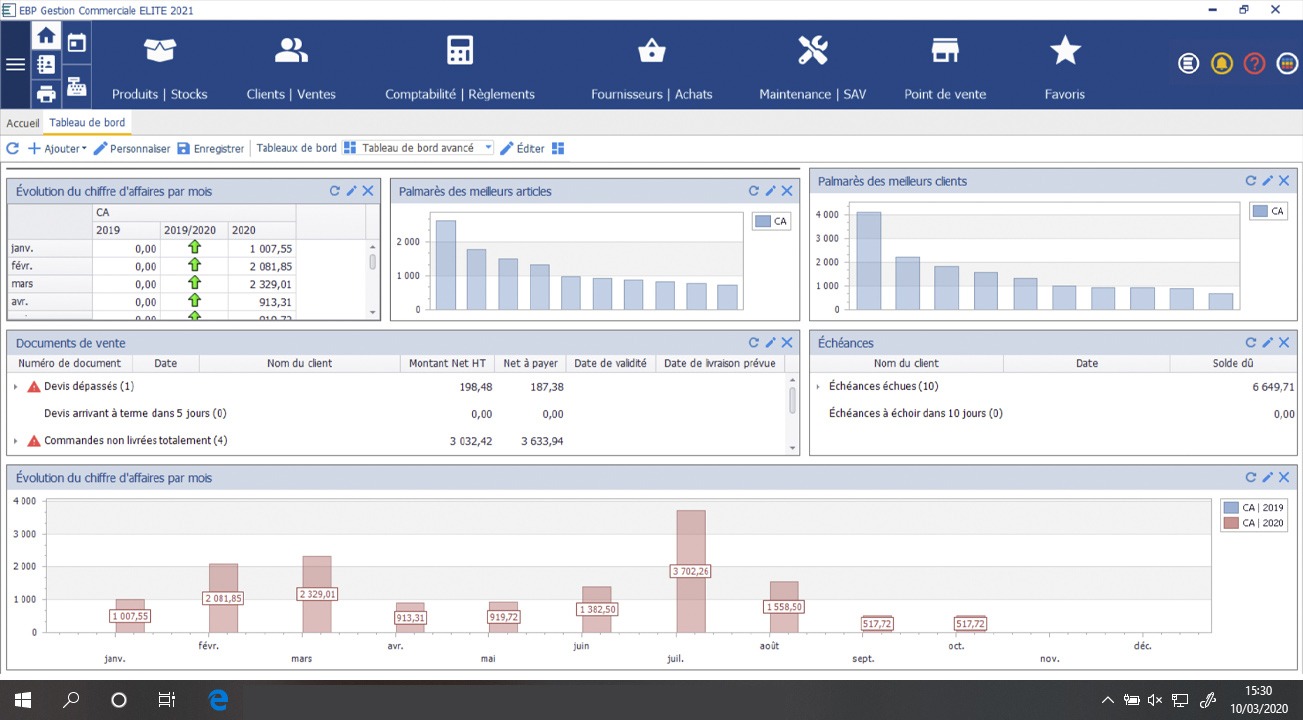Open the hamburger main menu

[x=15, y=65]
